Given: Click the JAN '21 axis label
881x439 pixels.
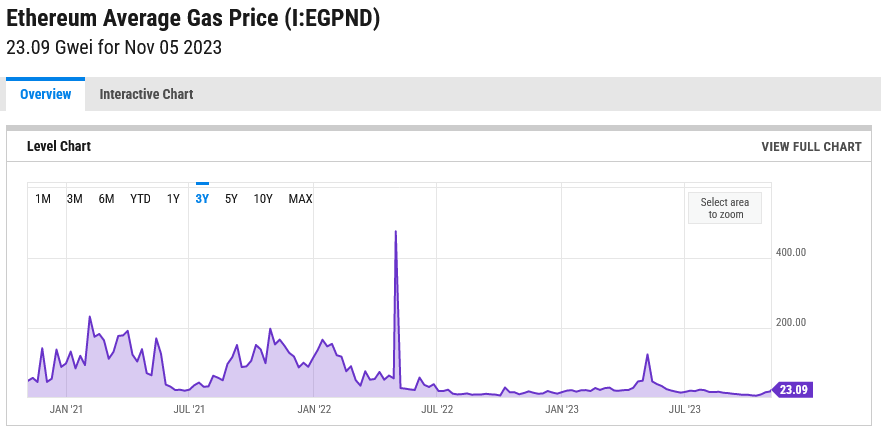Looking at the screenshot, I should click(x=65, y=409).
